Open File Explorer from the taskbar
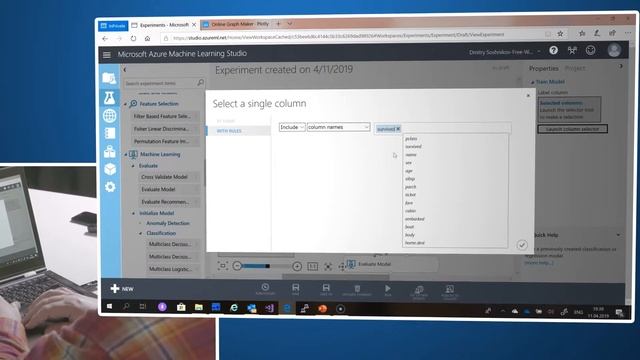This screenshot has width=640, height=360. [x=199, y=307]
